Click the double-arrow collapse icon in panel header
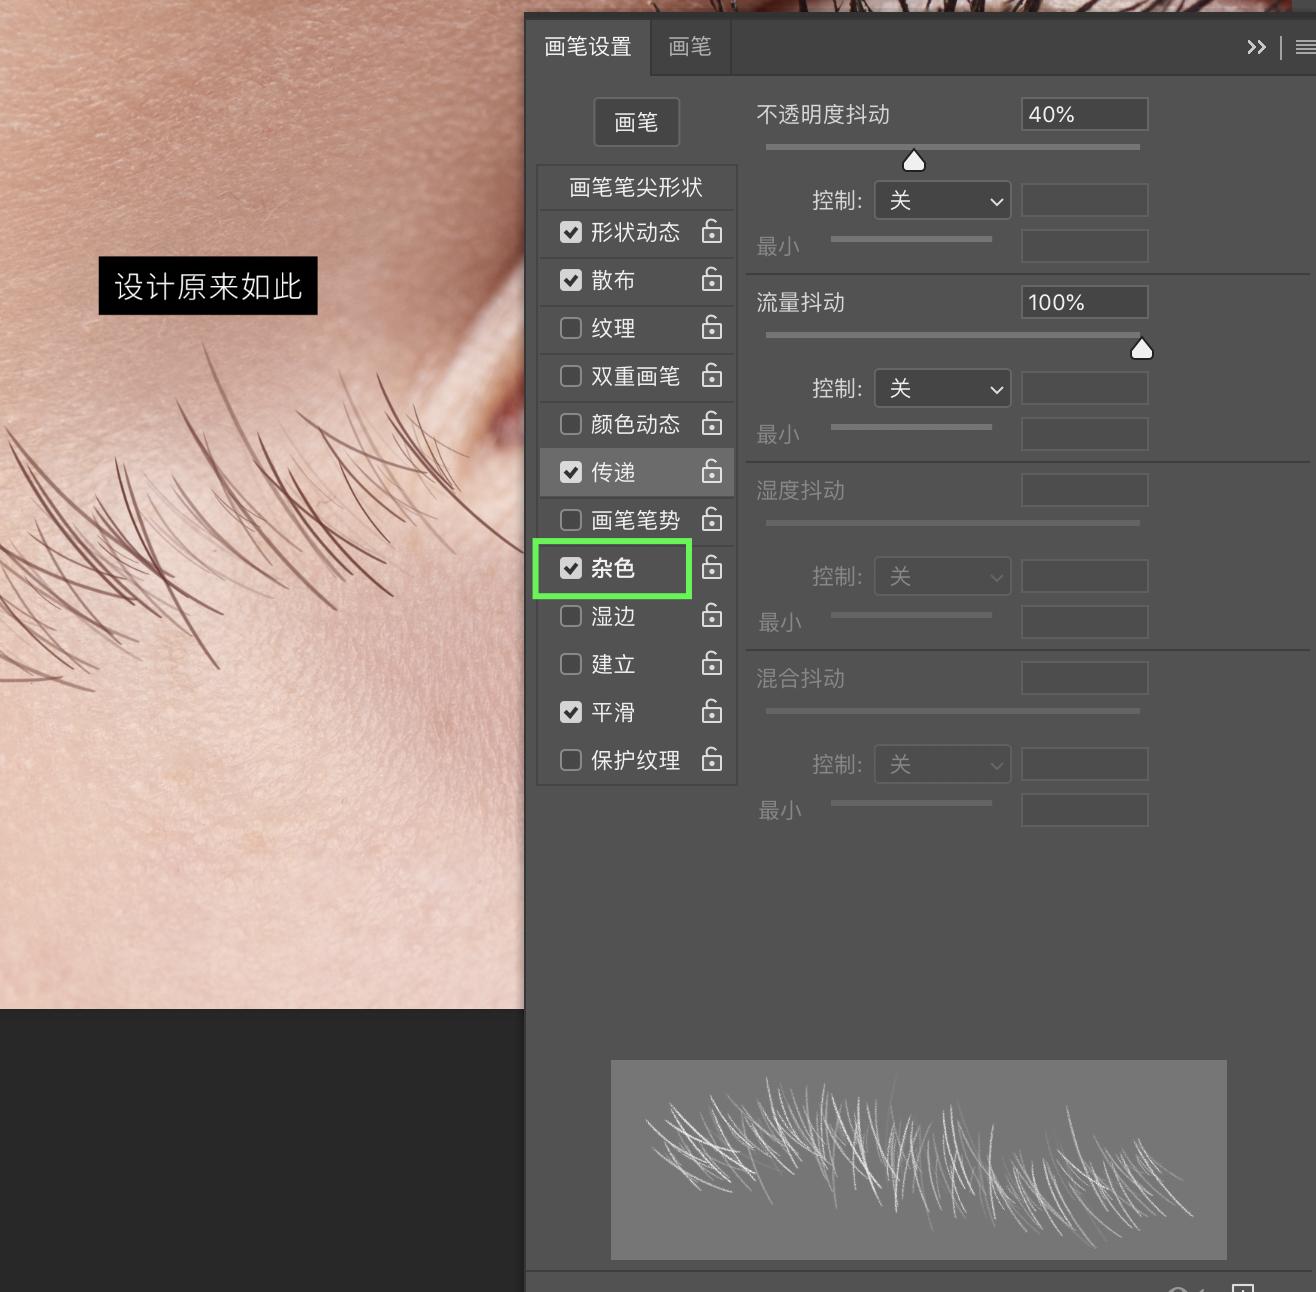Screen dimensions: 1316x1292 click(1257, 46)
